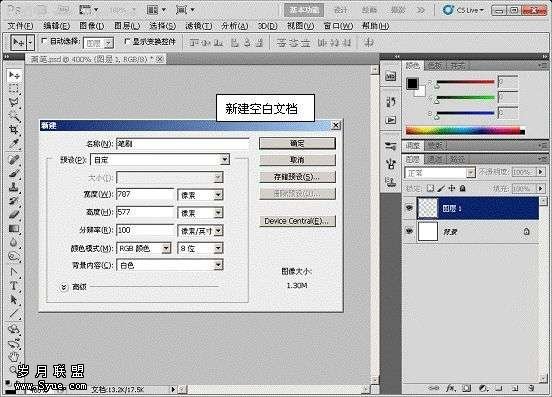Click the fx layer style icon

(x=451, y=388)
